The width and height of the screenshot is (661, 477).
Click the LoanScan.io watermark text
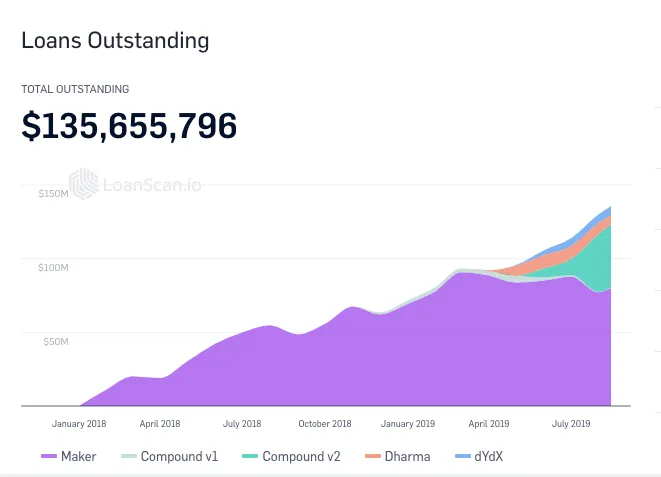(x=152, y=185)
